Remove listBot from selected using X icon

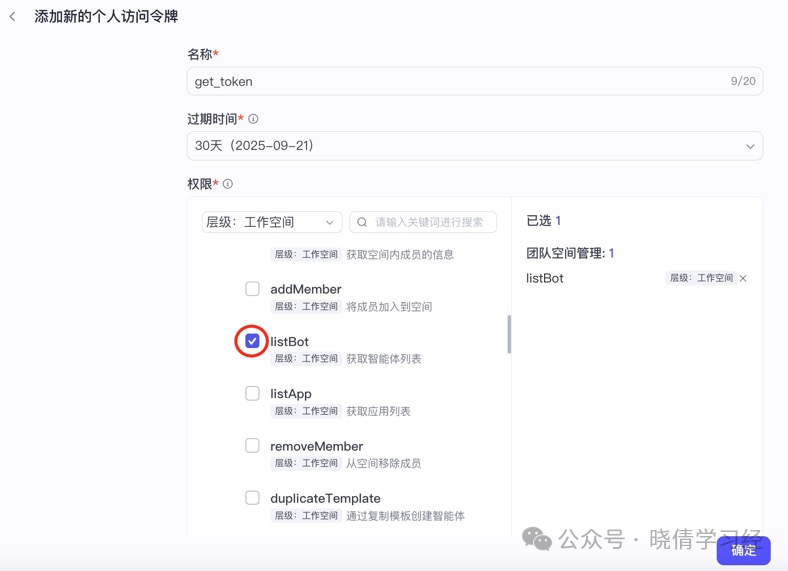[x=743, y=278]
